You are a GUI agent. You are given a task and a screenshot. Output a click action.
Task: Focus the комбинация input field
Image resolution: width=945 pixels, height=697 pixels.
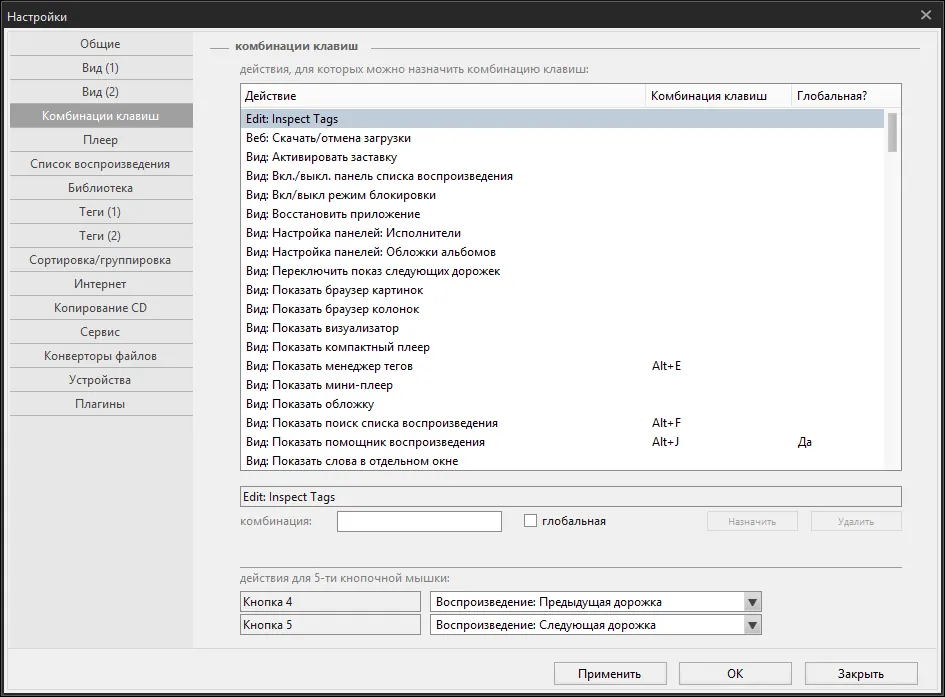coord(419,522)
